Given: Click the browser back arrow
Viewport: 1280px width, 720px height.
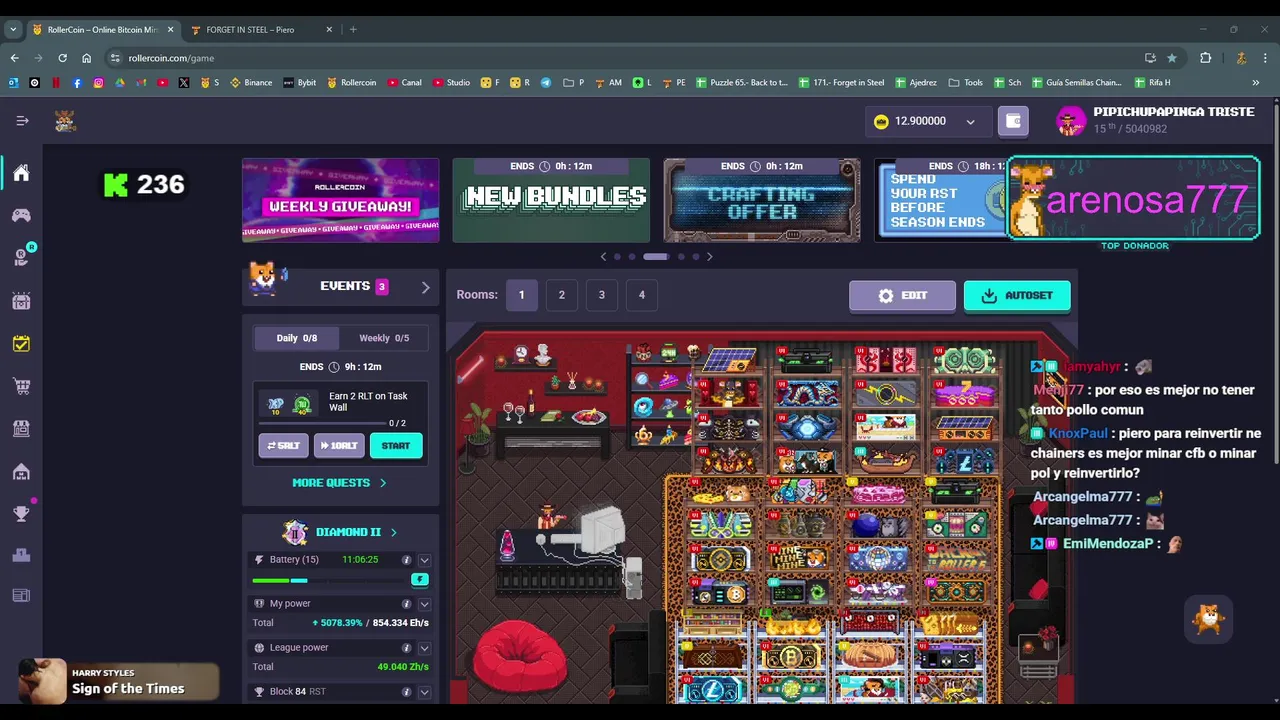Looking at the screenshot, I should [15, 58].
